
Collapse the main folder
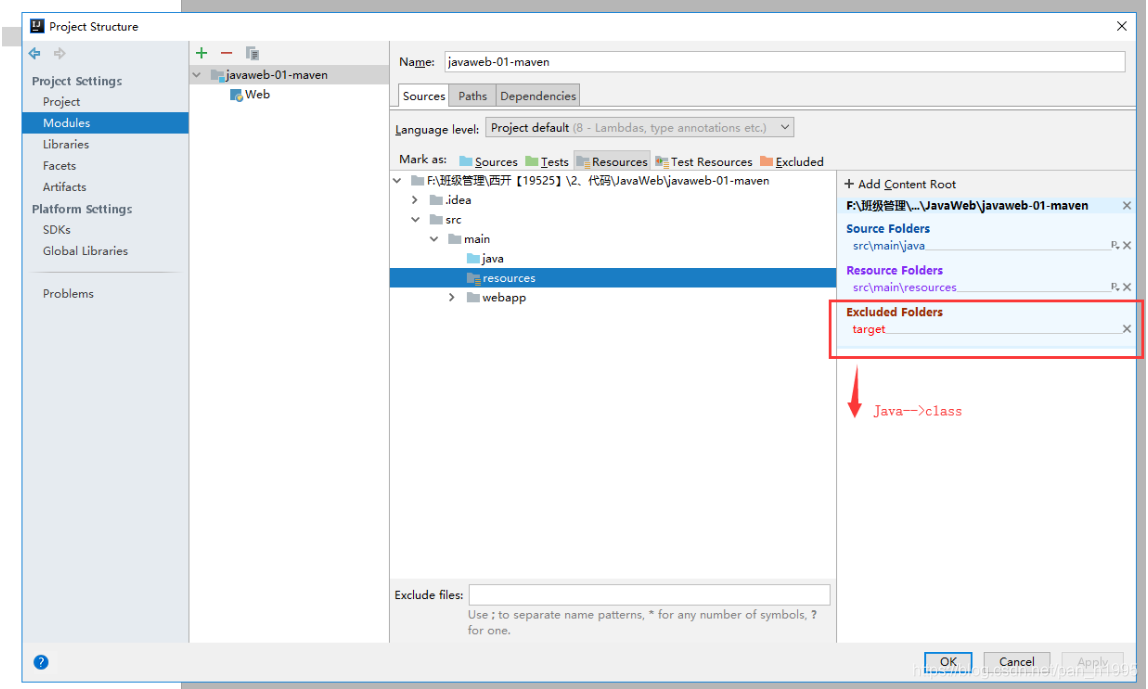click(x=433, y=239)
